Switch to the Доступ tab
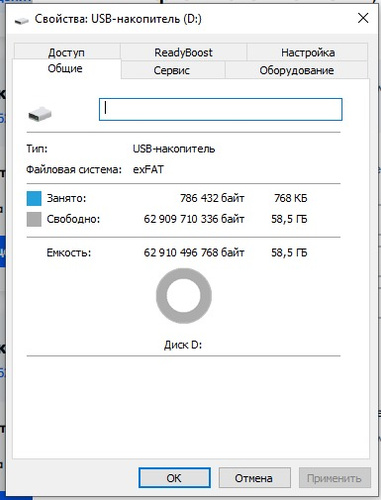 point(67,52)
